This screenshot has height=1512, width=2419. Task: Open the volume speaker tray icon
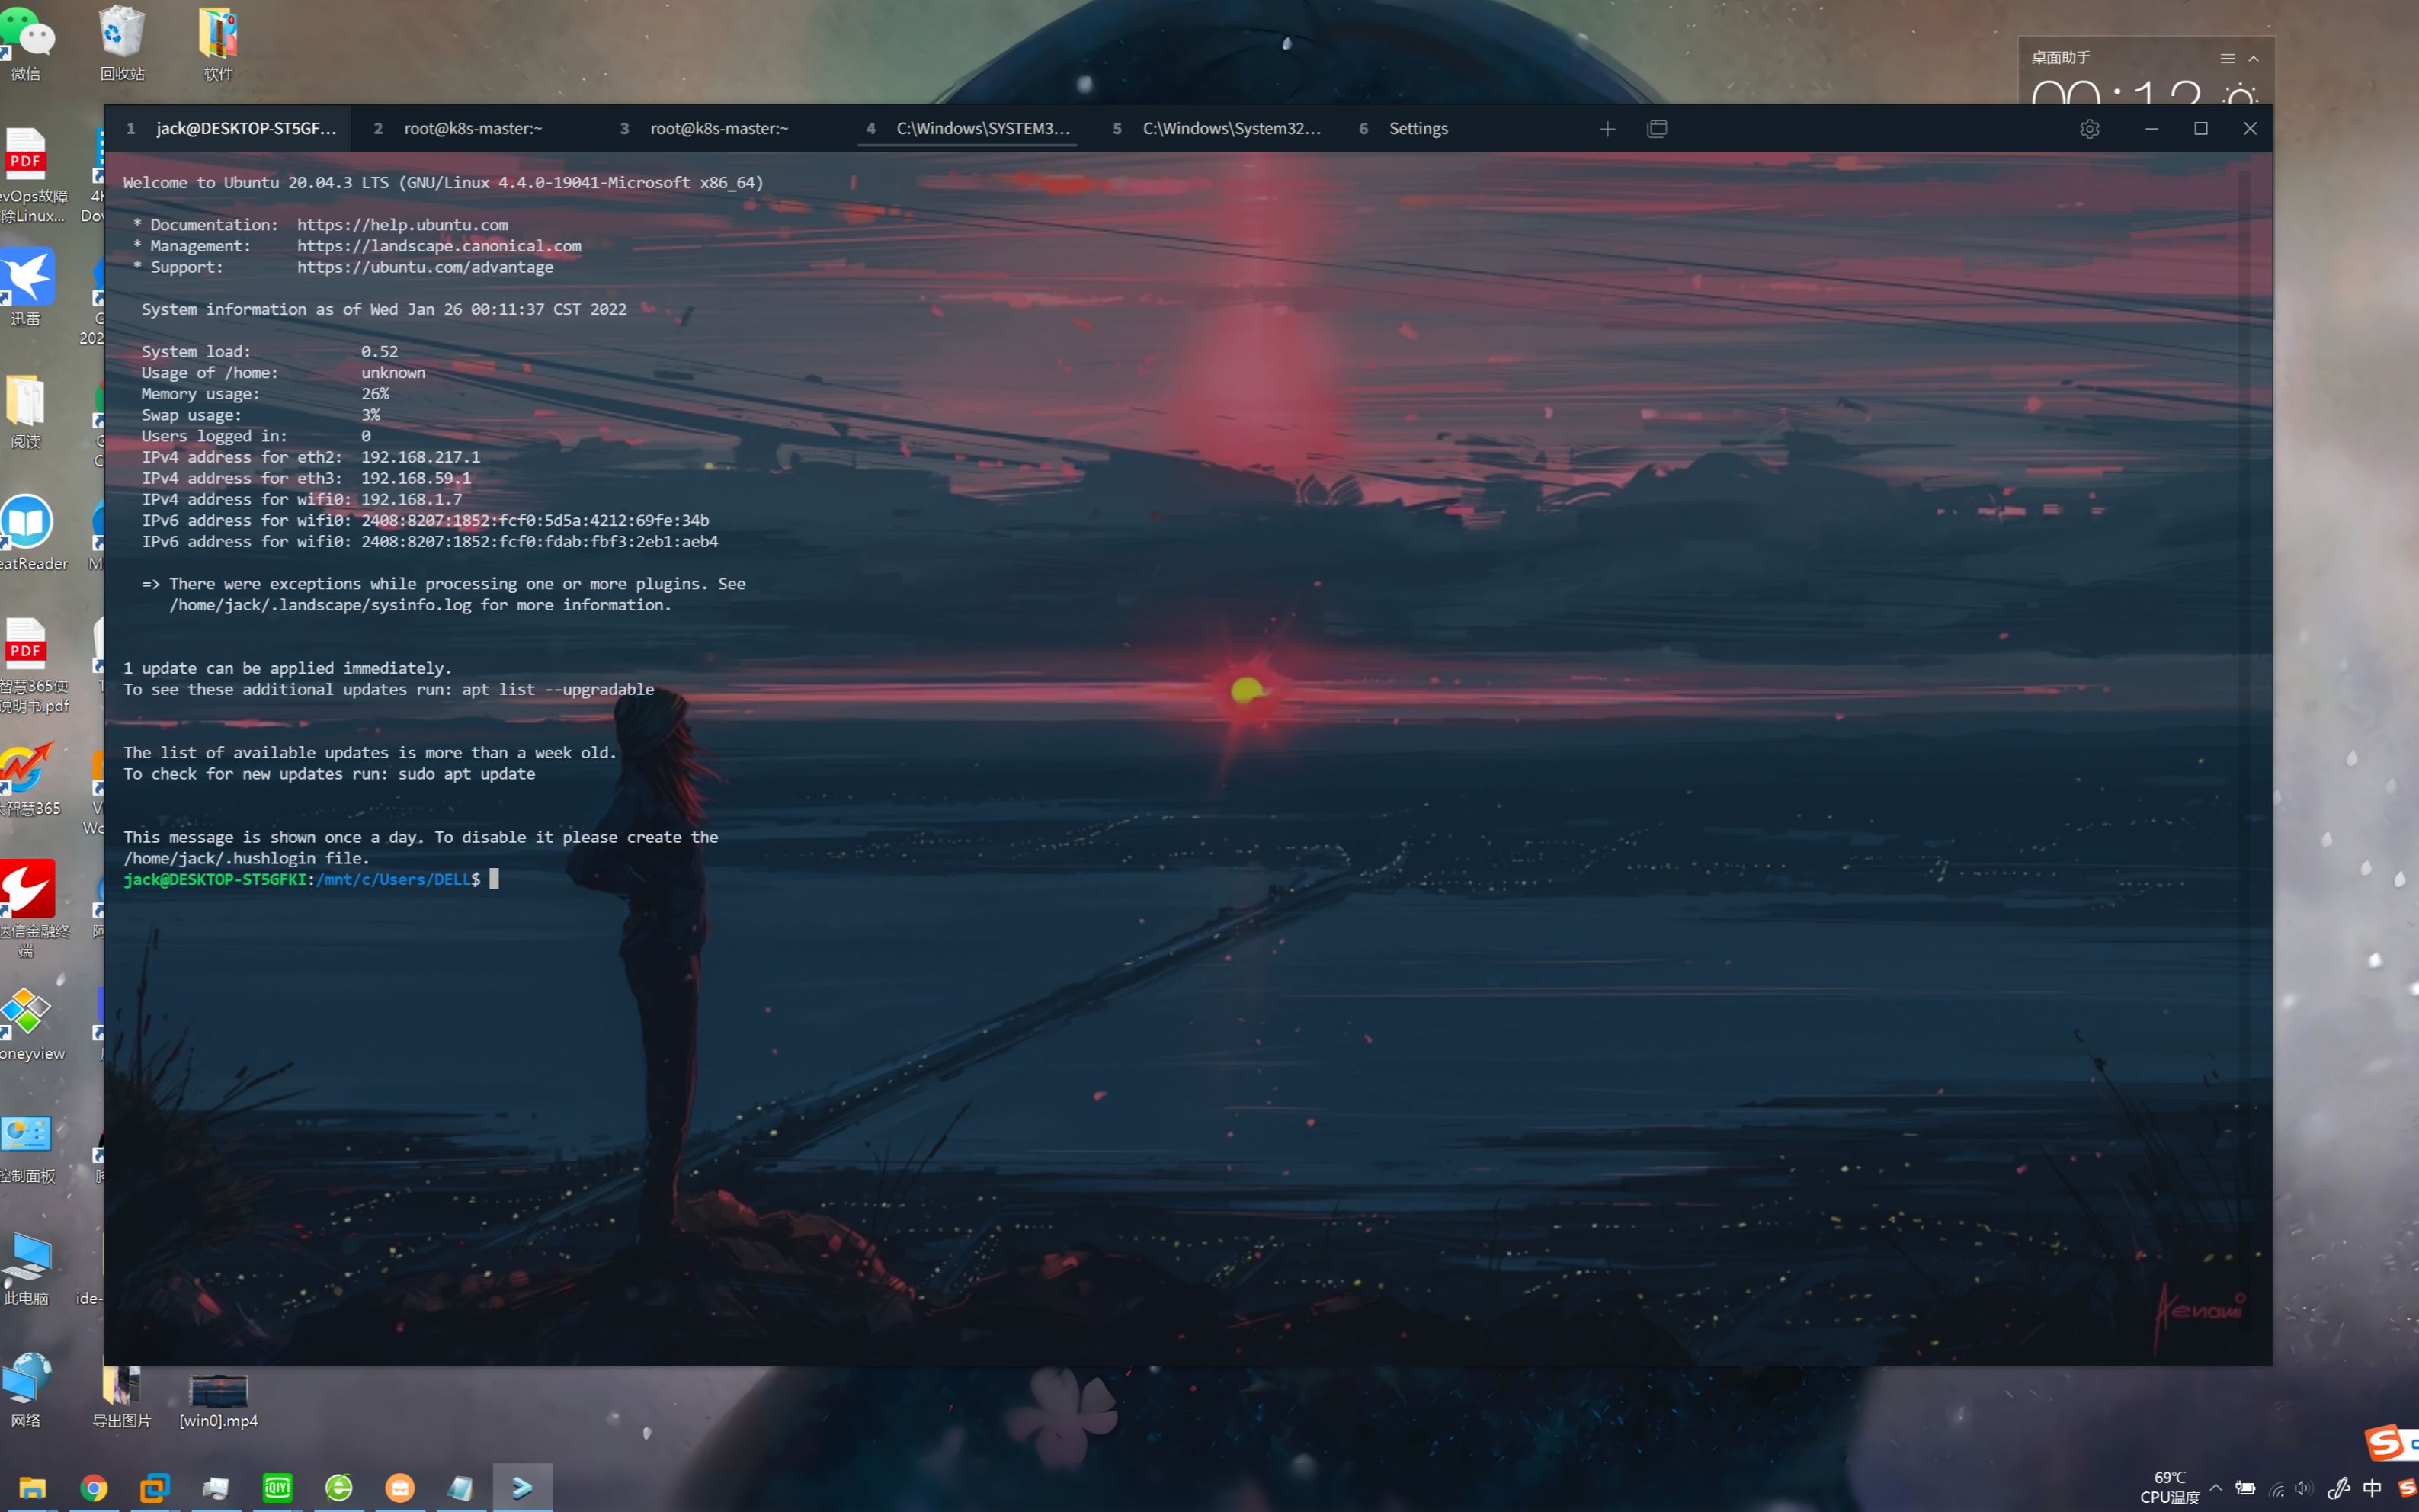tap(2304, 1488)
